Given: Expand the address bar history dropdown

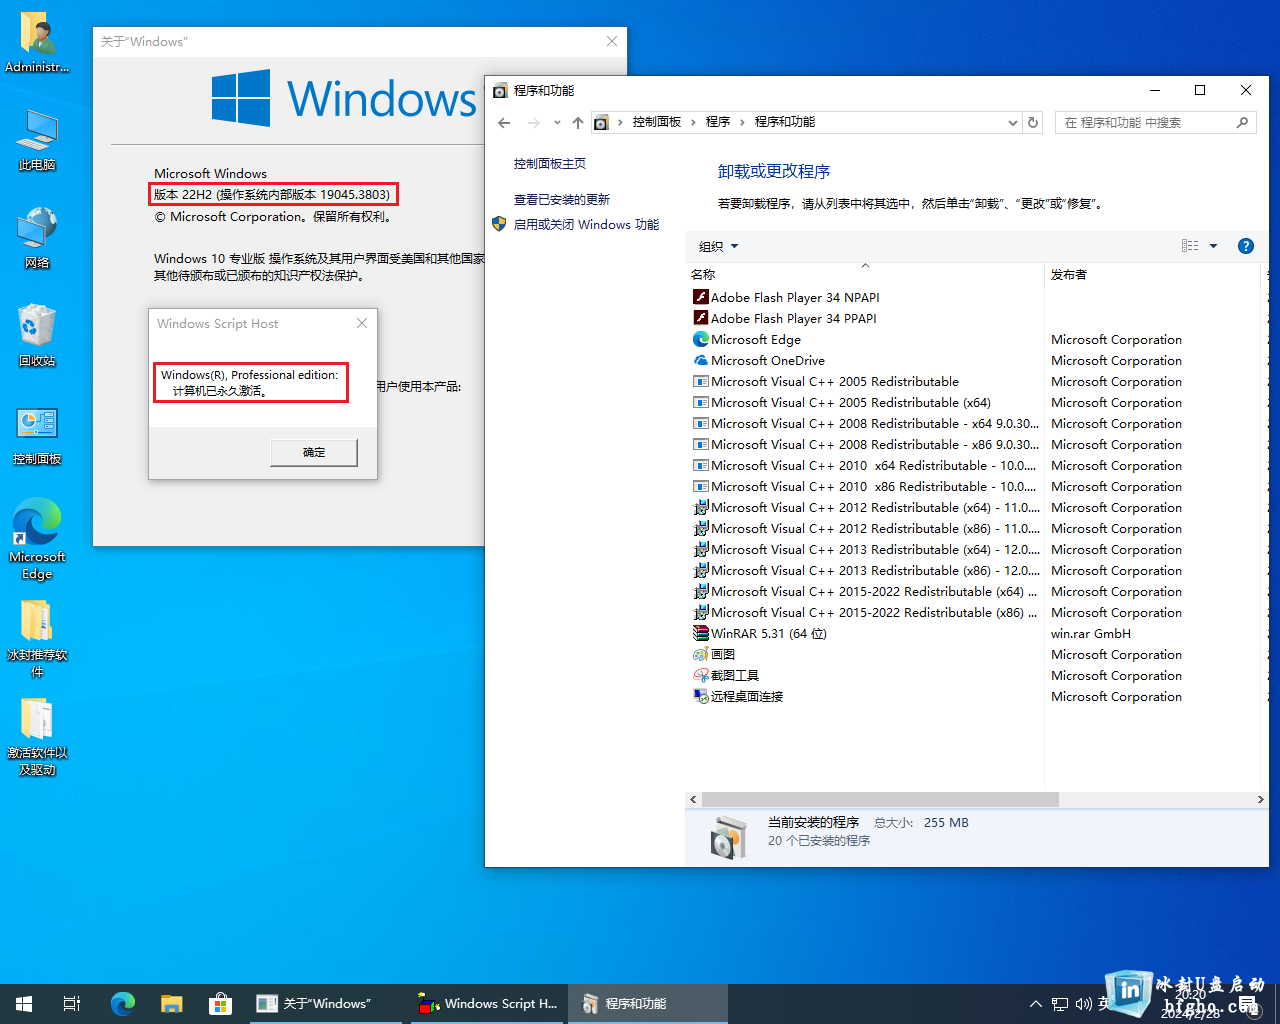Looking at the screenshot, I should click(1013, 122).
